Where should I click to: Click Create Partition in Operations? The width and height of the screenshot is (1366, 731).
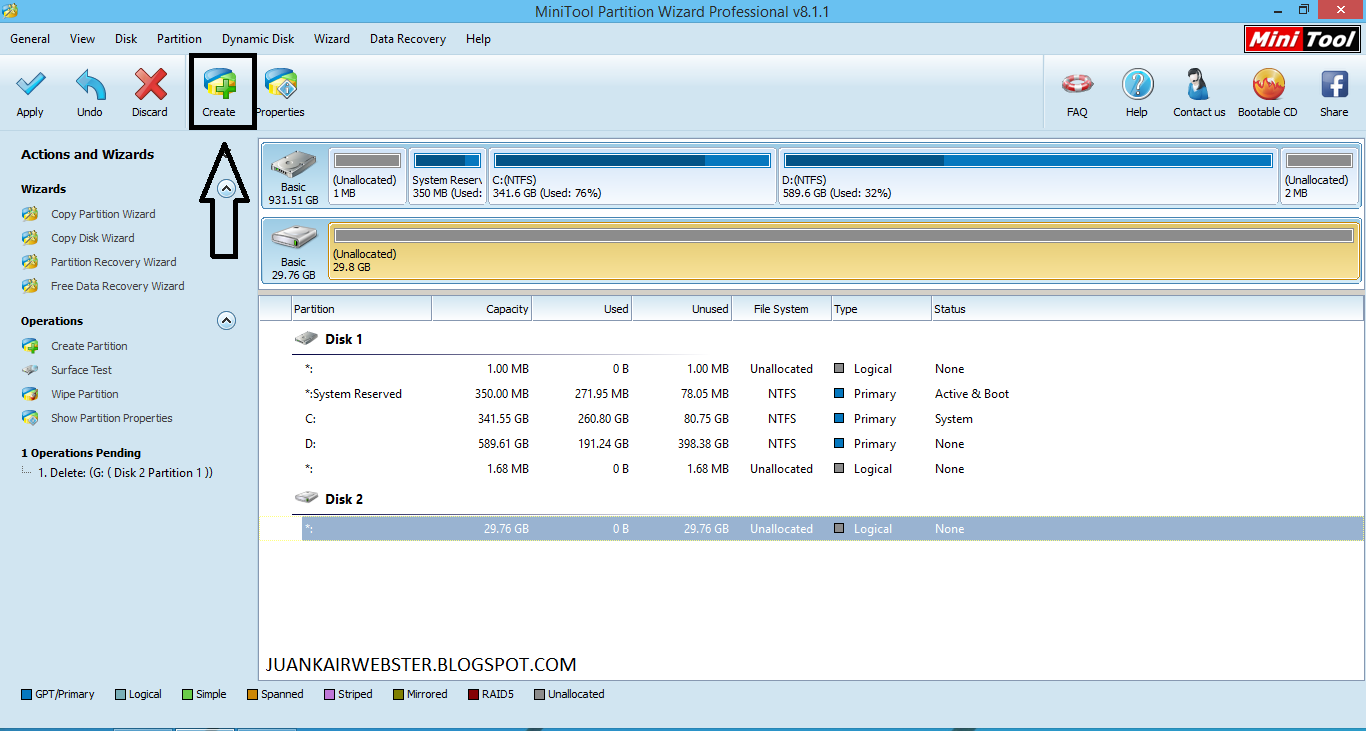point(89,346)
